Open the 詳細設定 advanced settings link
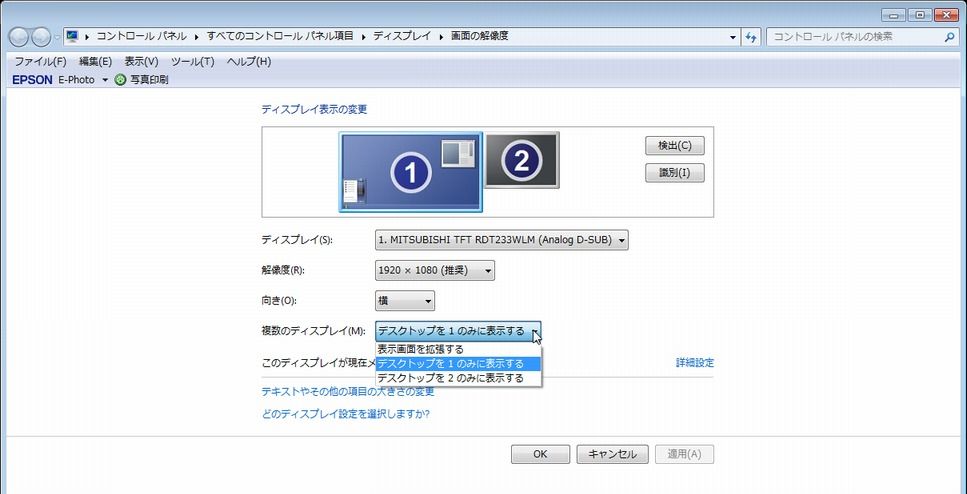Screen dimensions: 967x494 694,362
